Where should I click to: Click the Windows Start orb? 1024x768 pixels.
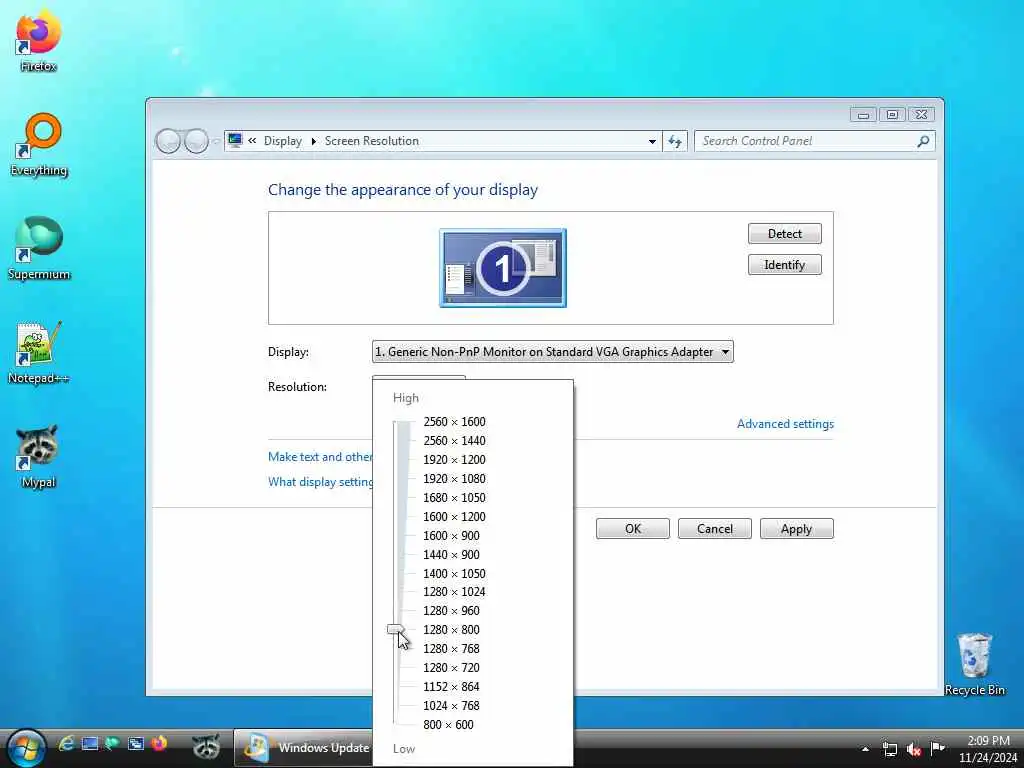pos(25,747)
